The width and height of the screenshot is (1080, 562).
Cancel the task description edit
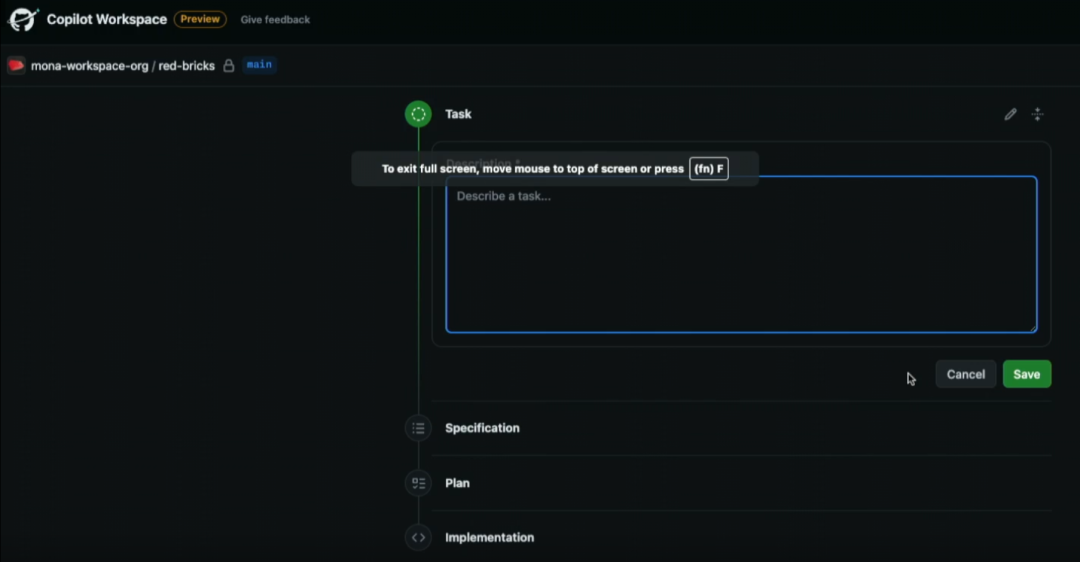(966, 374)
